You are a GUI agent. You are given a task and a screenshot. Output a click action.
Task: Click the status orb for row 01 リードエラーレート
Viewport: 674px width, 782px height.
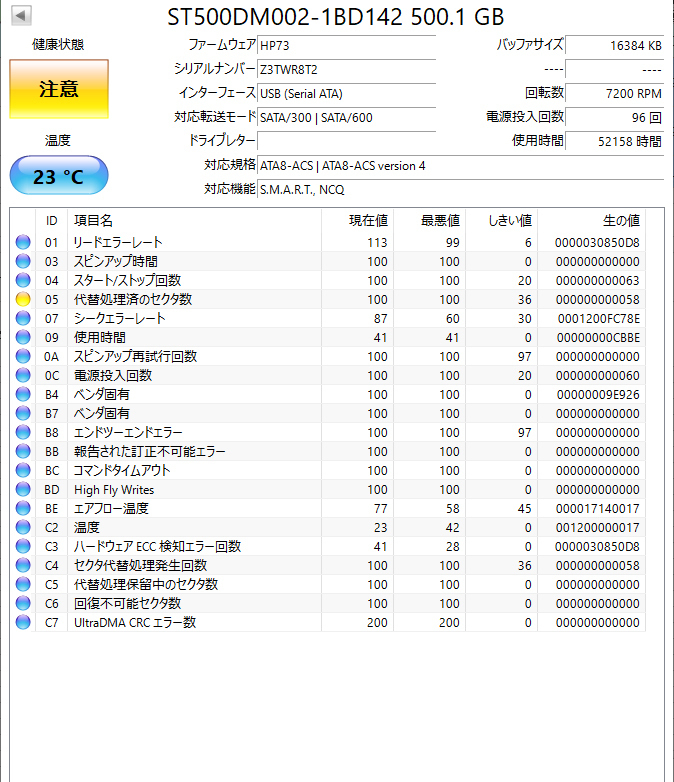[x=23, y=242]
